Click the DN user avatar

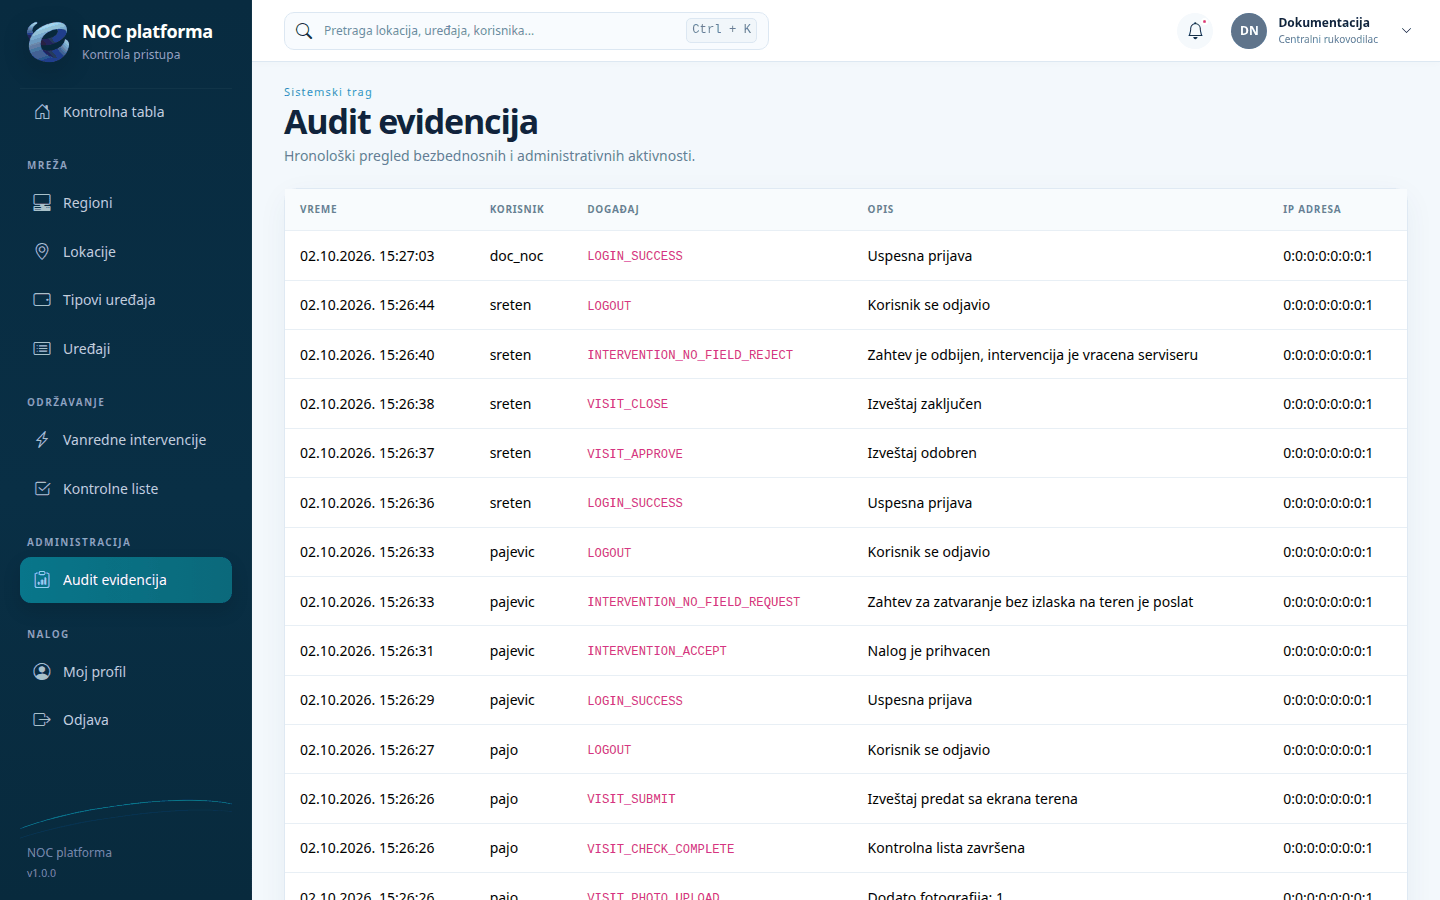(x=1249, y=31)
